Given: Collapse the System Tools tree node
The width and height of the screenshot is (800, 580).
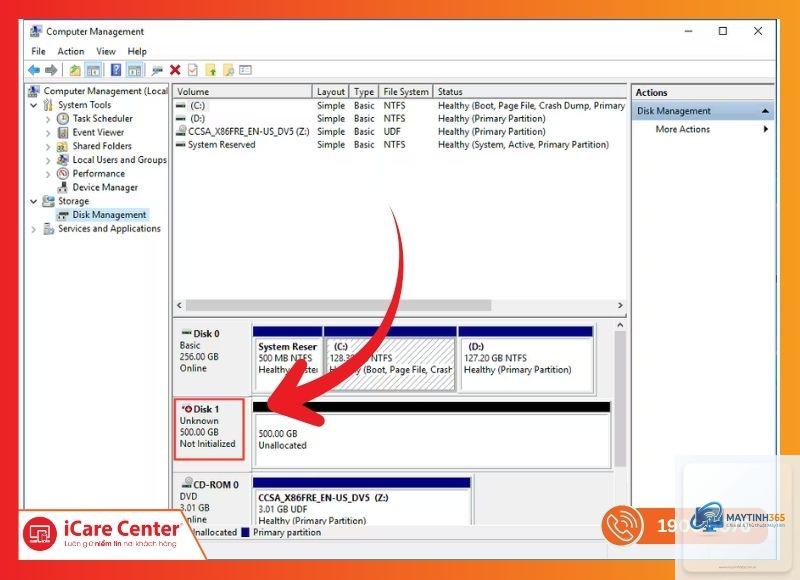Looking at the screenshot, I should pyautogui.click(x=34, y=105).
